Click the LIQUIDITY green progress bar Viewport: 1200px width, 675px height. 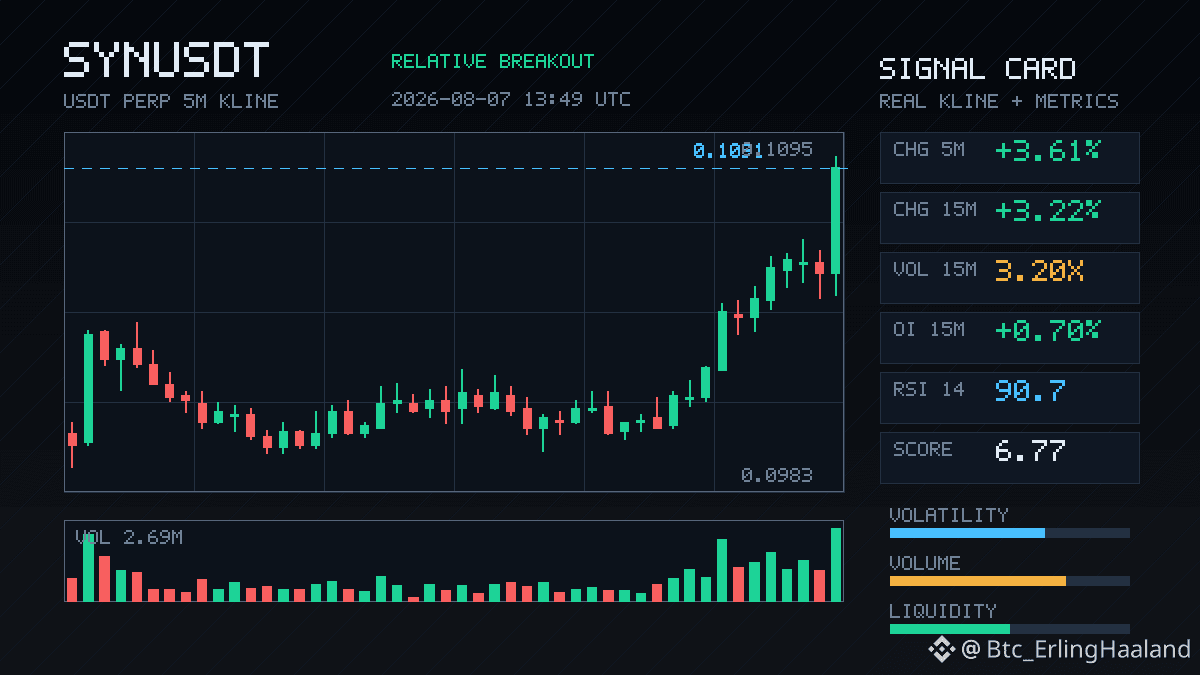pos(1009,629)
